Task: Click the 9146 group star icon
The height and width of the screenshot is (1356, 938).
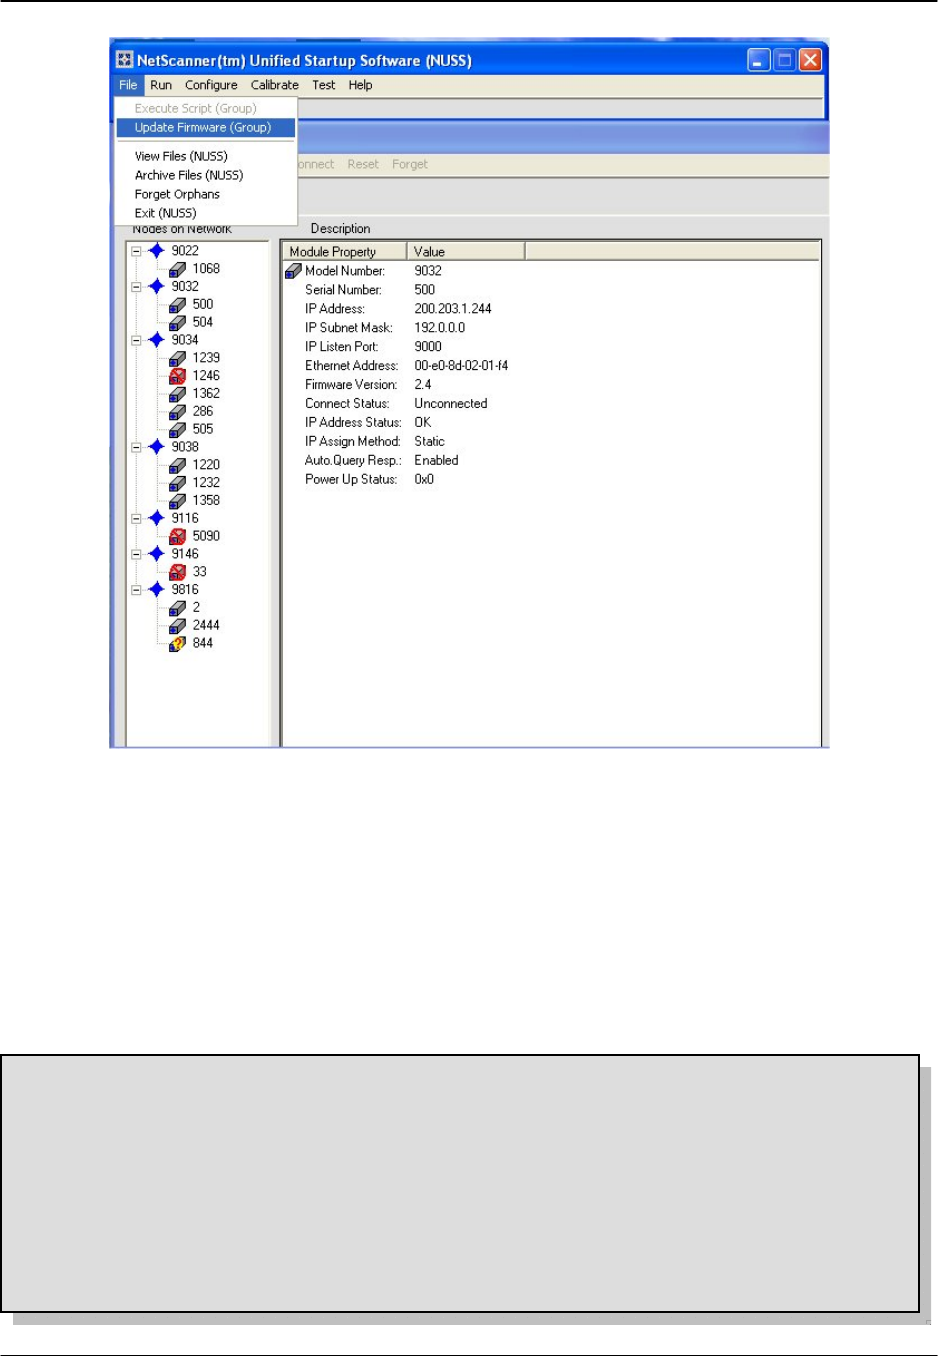Action: point(156,554)
